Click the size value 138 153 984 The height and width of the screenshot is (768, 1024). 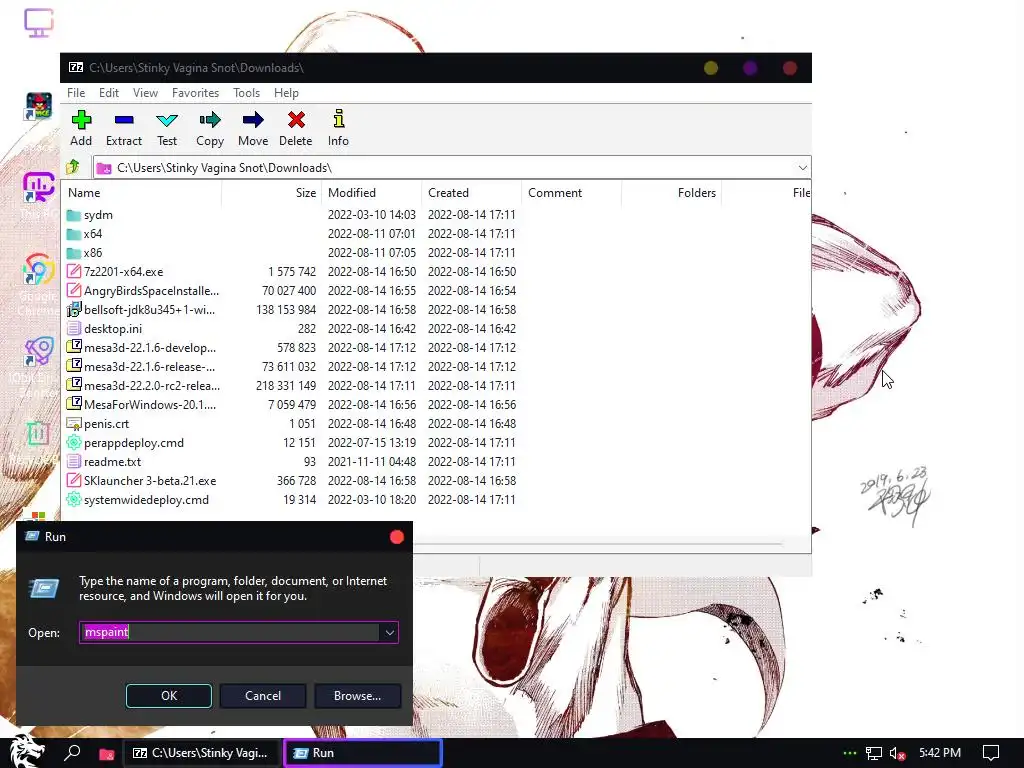286,310
